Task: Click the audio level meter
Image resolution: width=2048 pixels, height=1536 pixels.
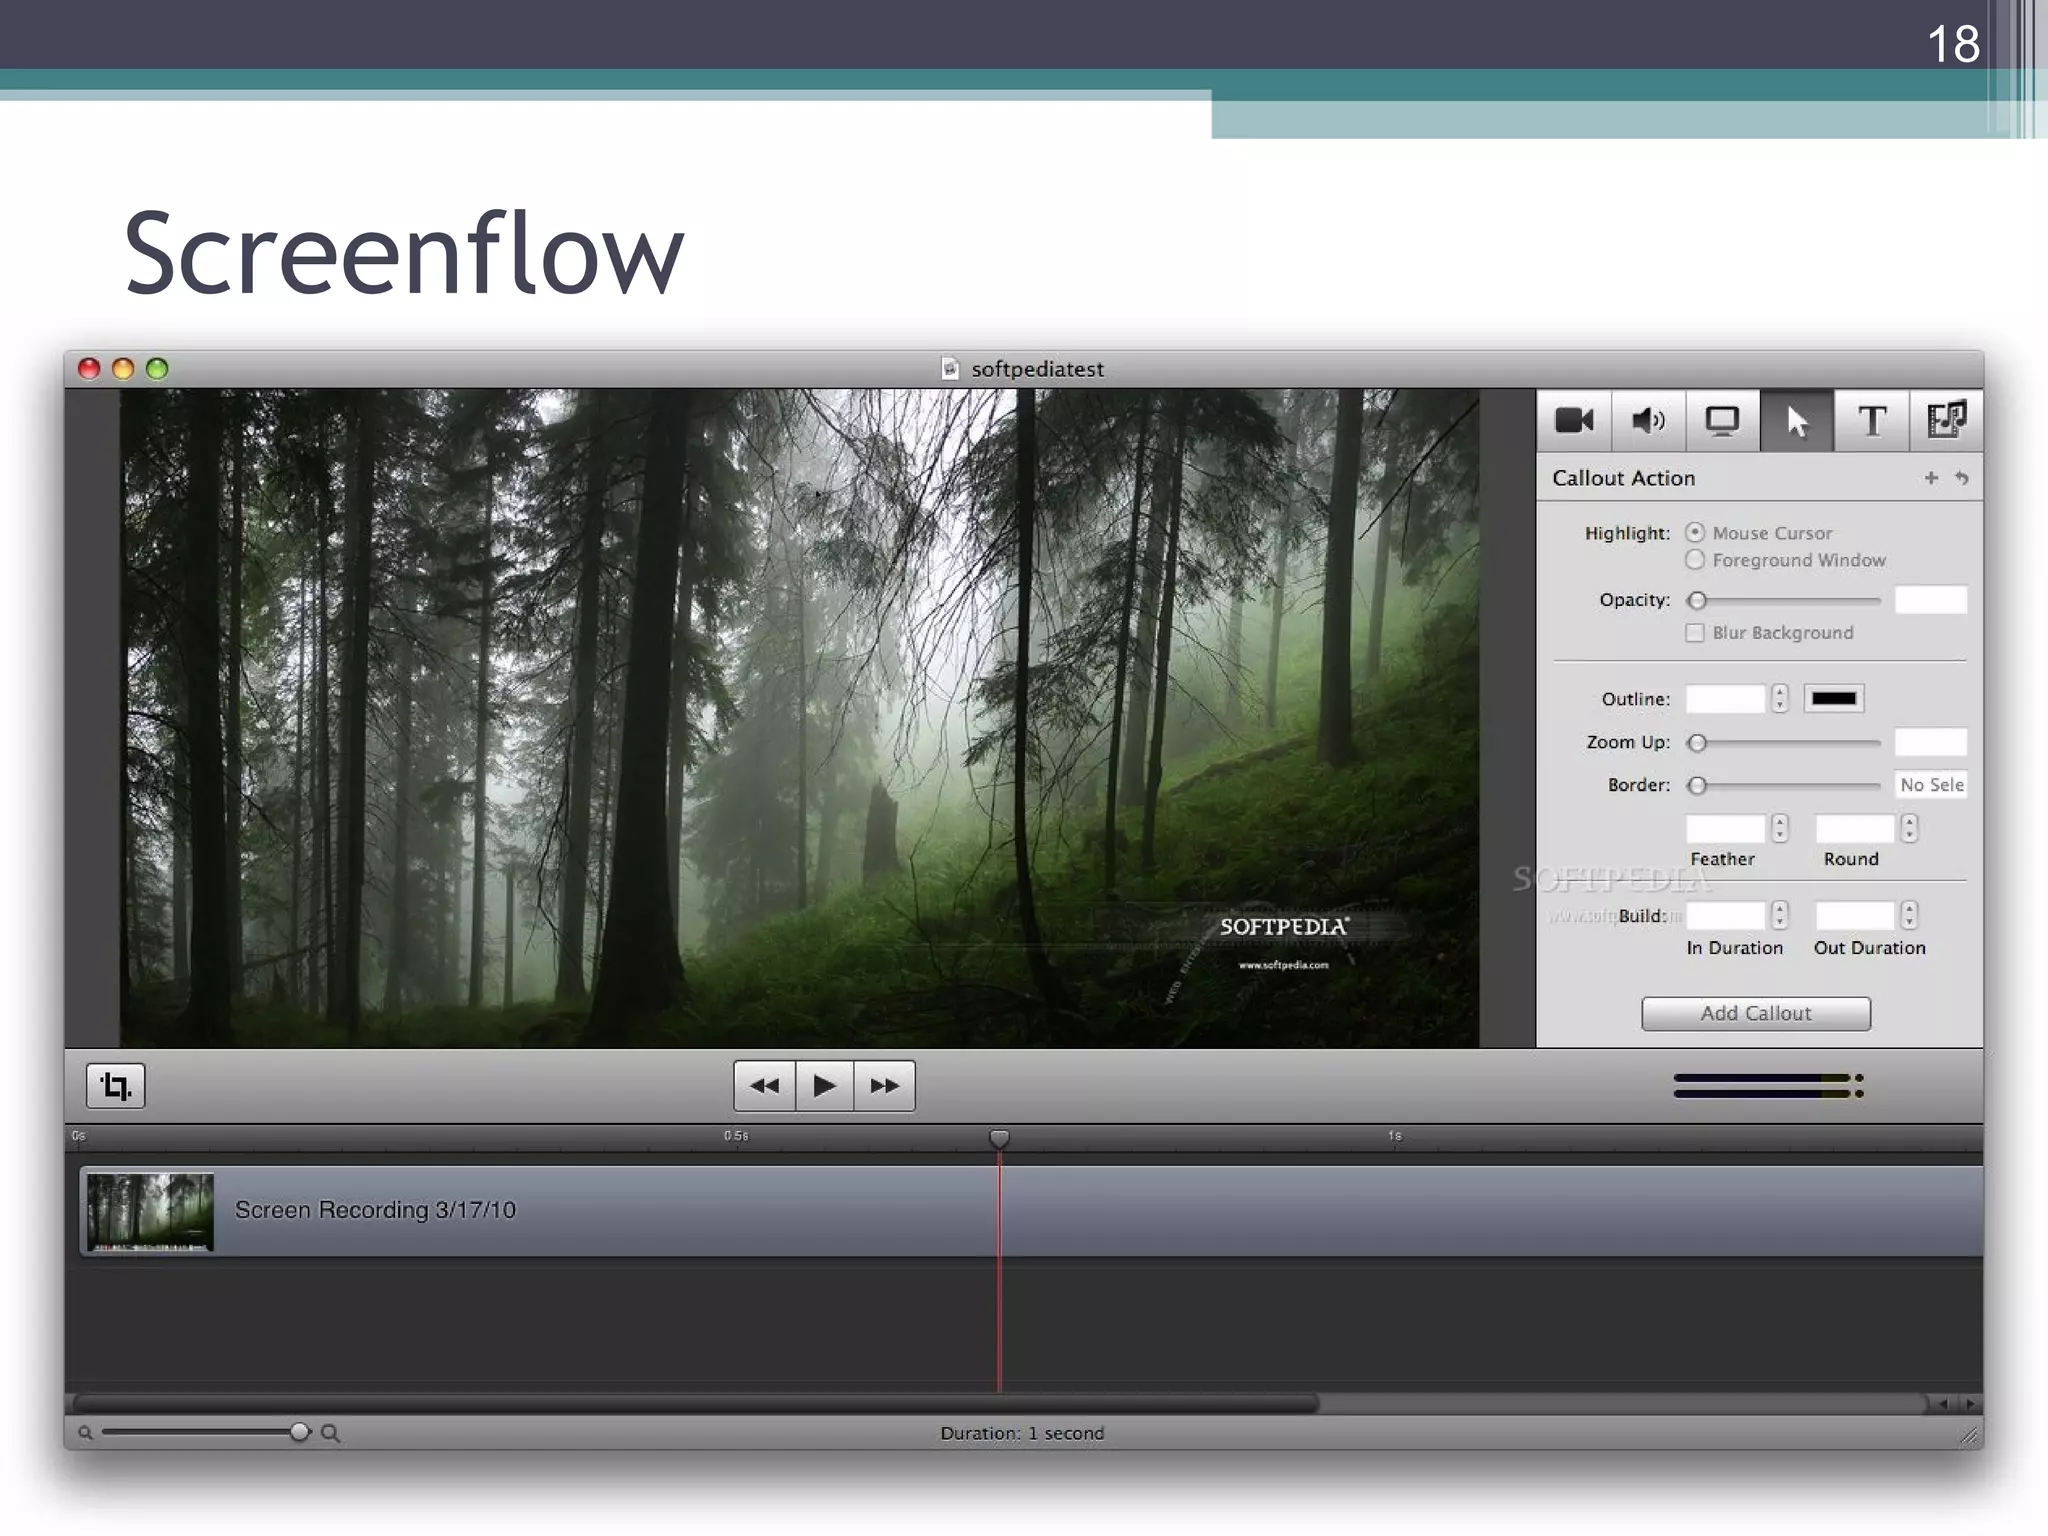Action: pos(1768,1086)
